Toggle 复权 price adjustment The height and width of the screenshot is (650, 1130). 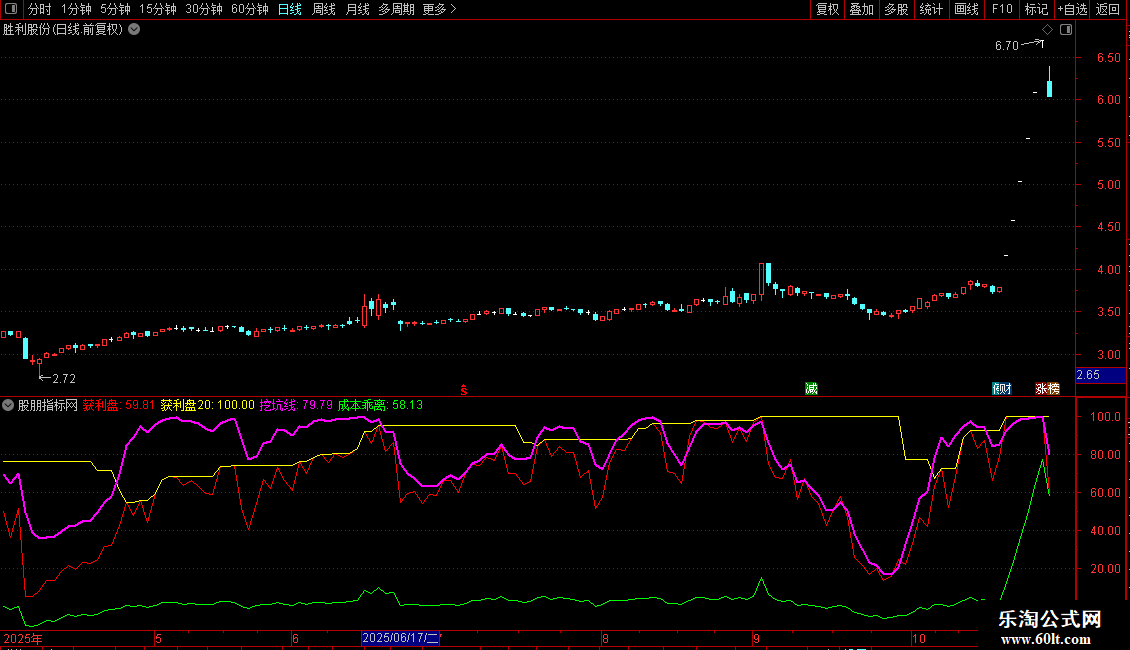[827, 9]
